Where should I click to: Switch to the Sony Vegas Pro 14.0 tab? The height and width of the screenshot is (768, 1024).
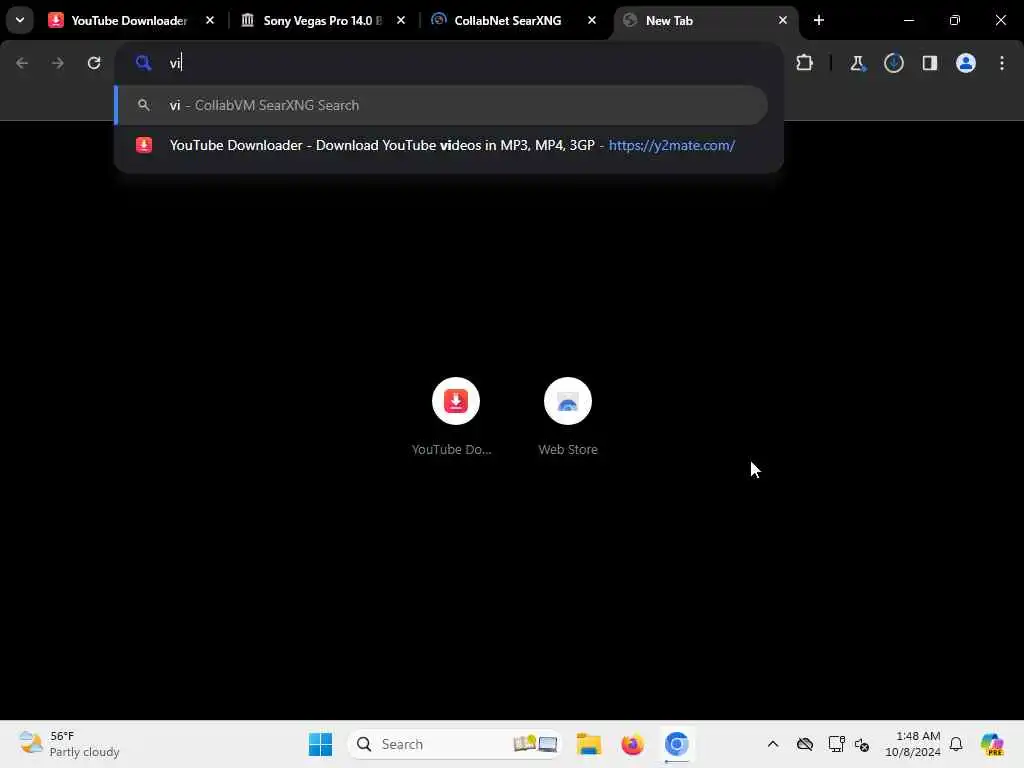click(x=323, y=21)
